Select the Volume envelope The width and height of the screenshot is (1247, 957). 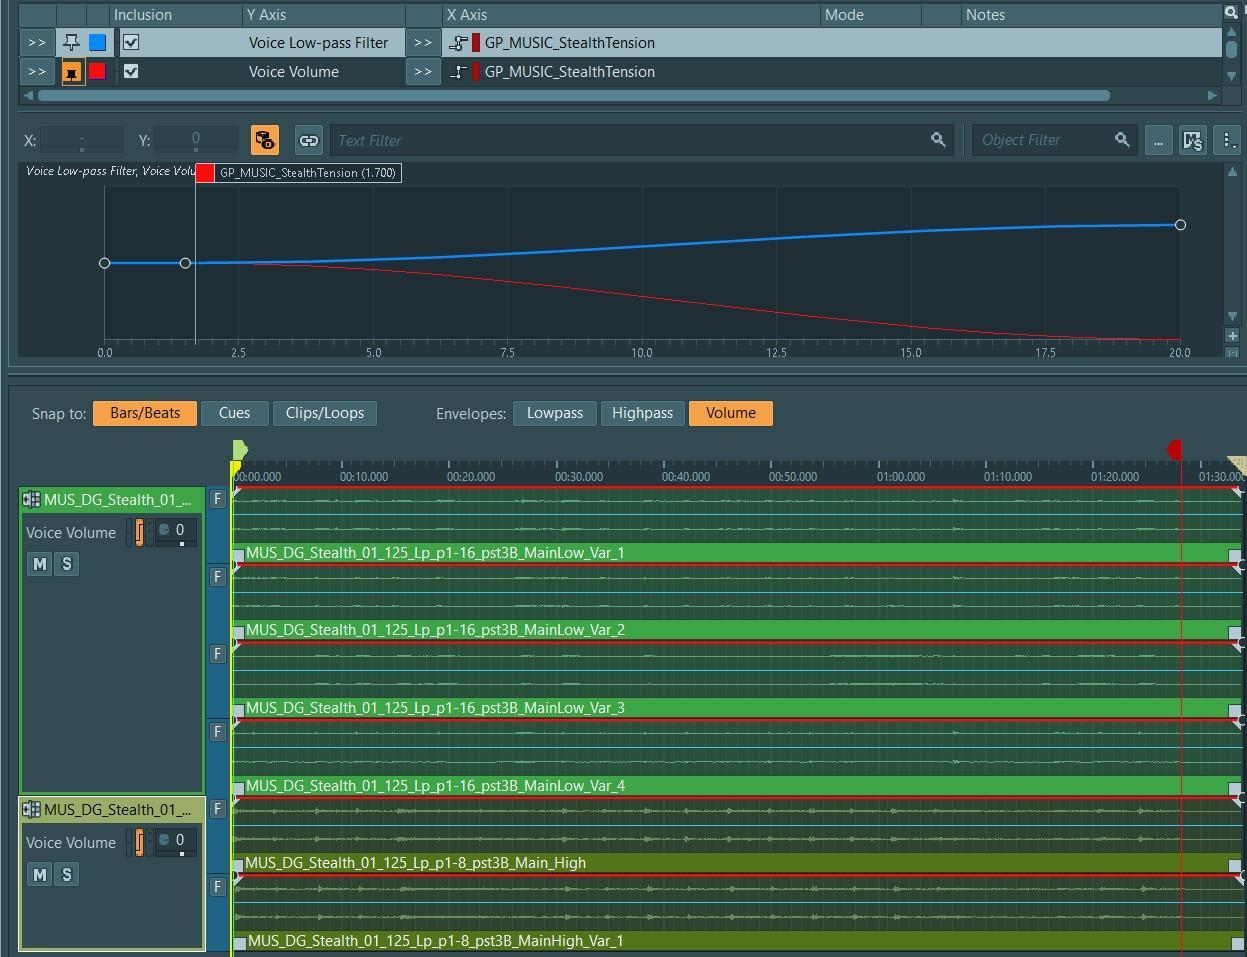coord(731,413)
